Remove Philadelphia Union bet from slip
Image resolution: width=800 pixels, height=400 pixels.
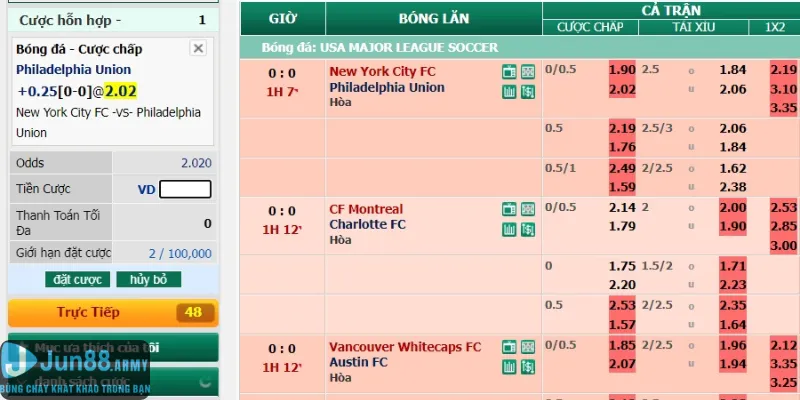[197, 48]
